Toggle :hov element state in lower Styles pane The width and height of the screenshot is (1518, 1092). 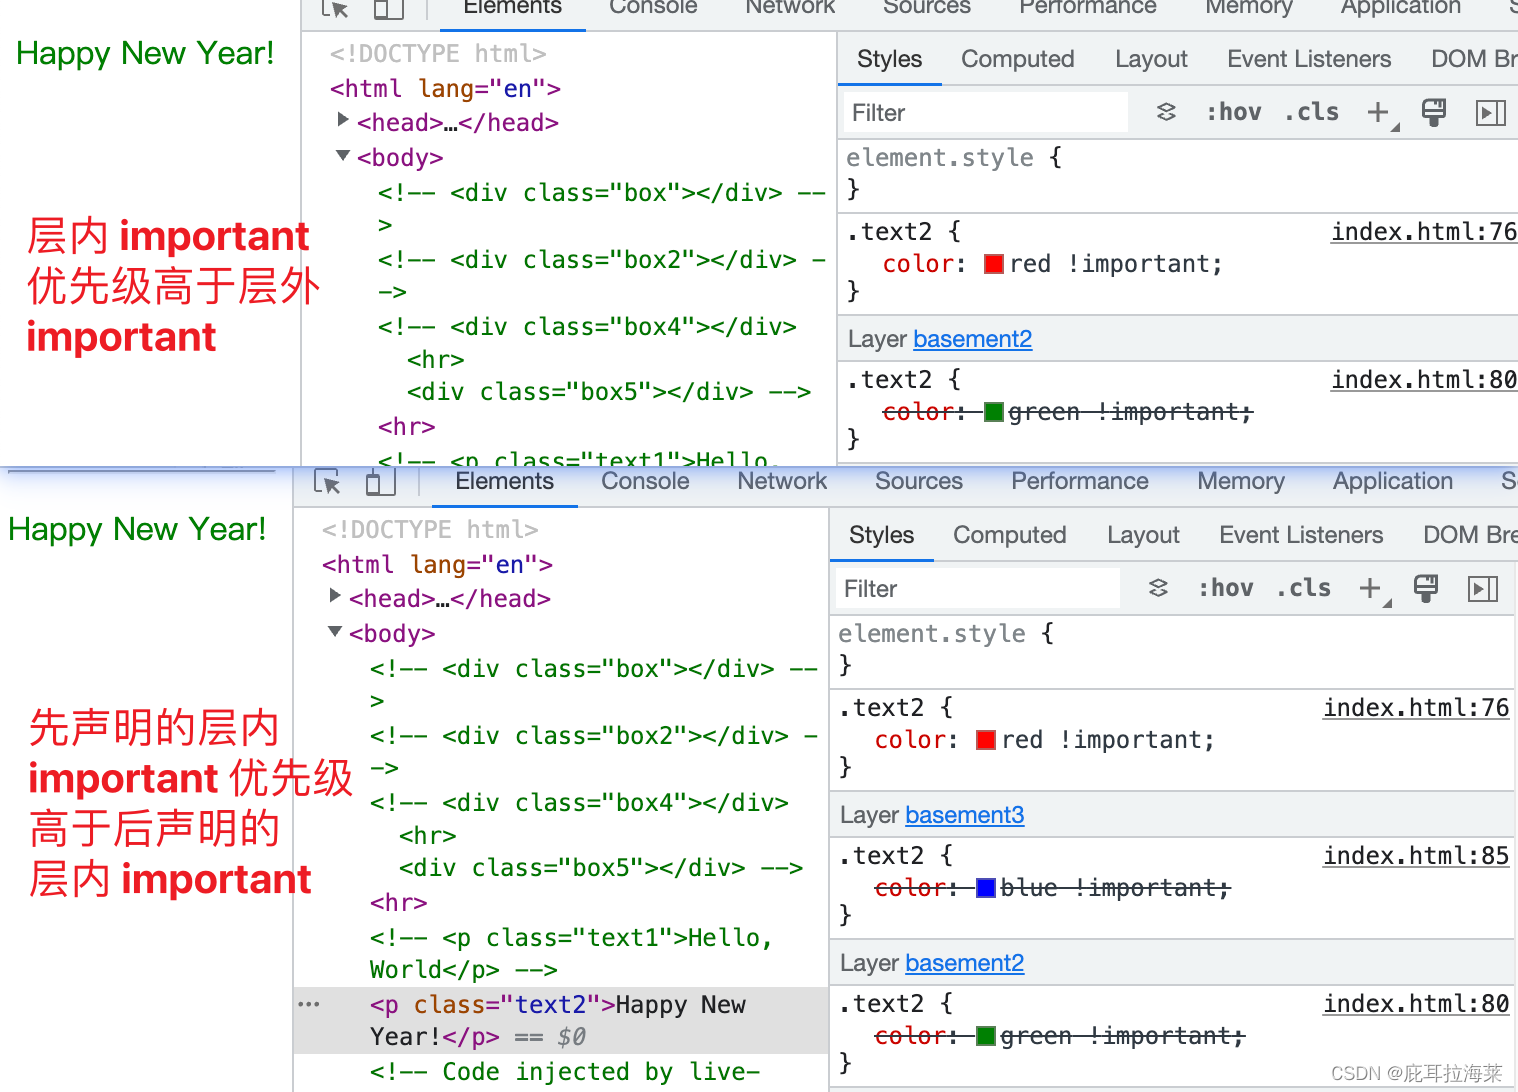point(1225,588)
